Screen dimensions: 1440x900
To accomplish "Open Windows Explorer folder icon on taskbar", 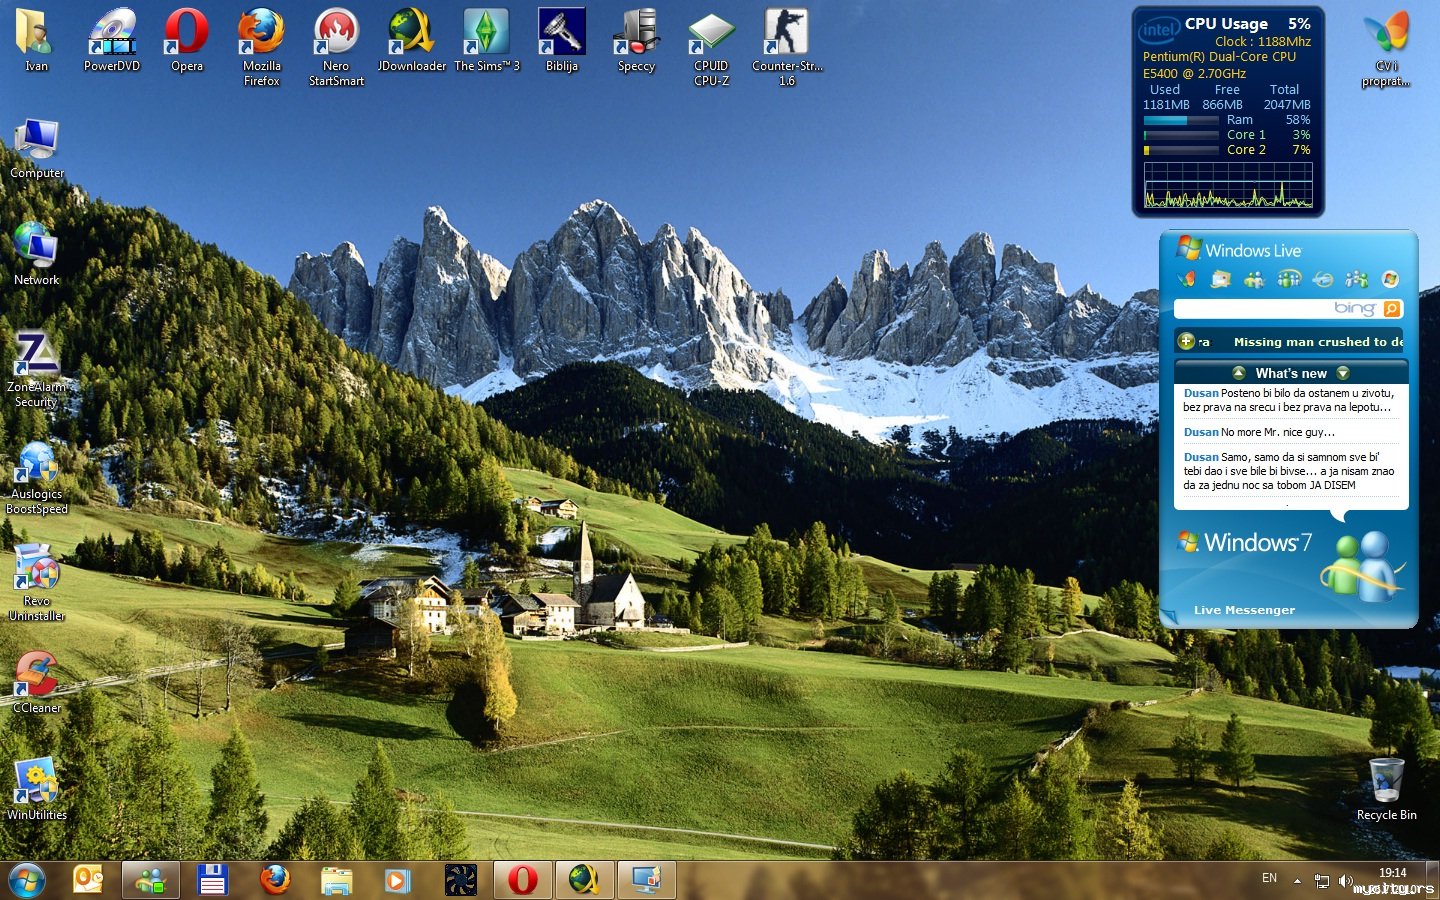I will pos(337,880).
